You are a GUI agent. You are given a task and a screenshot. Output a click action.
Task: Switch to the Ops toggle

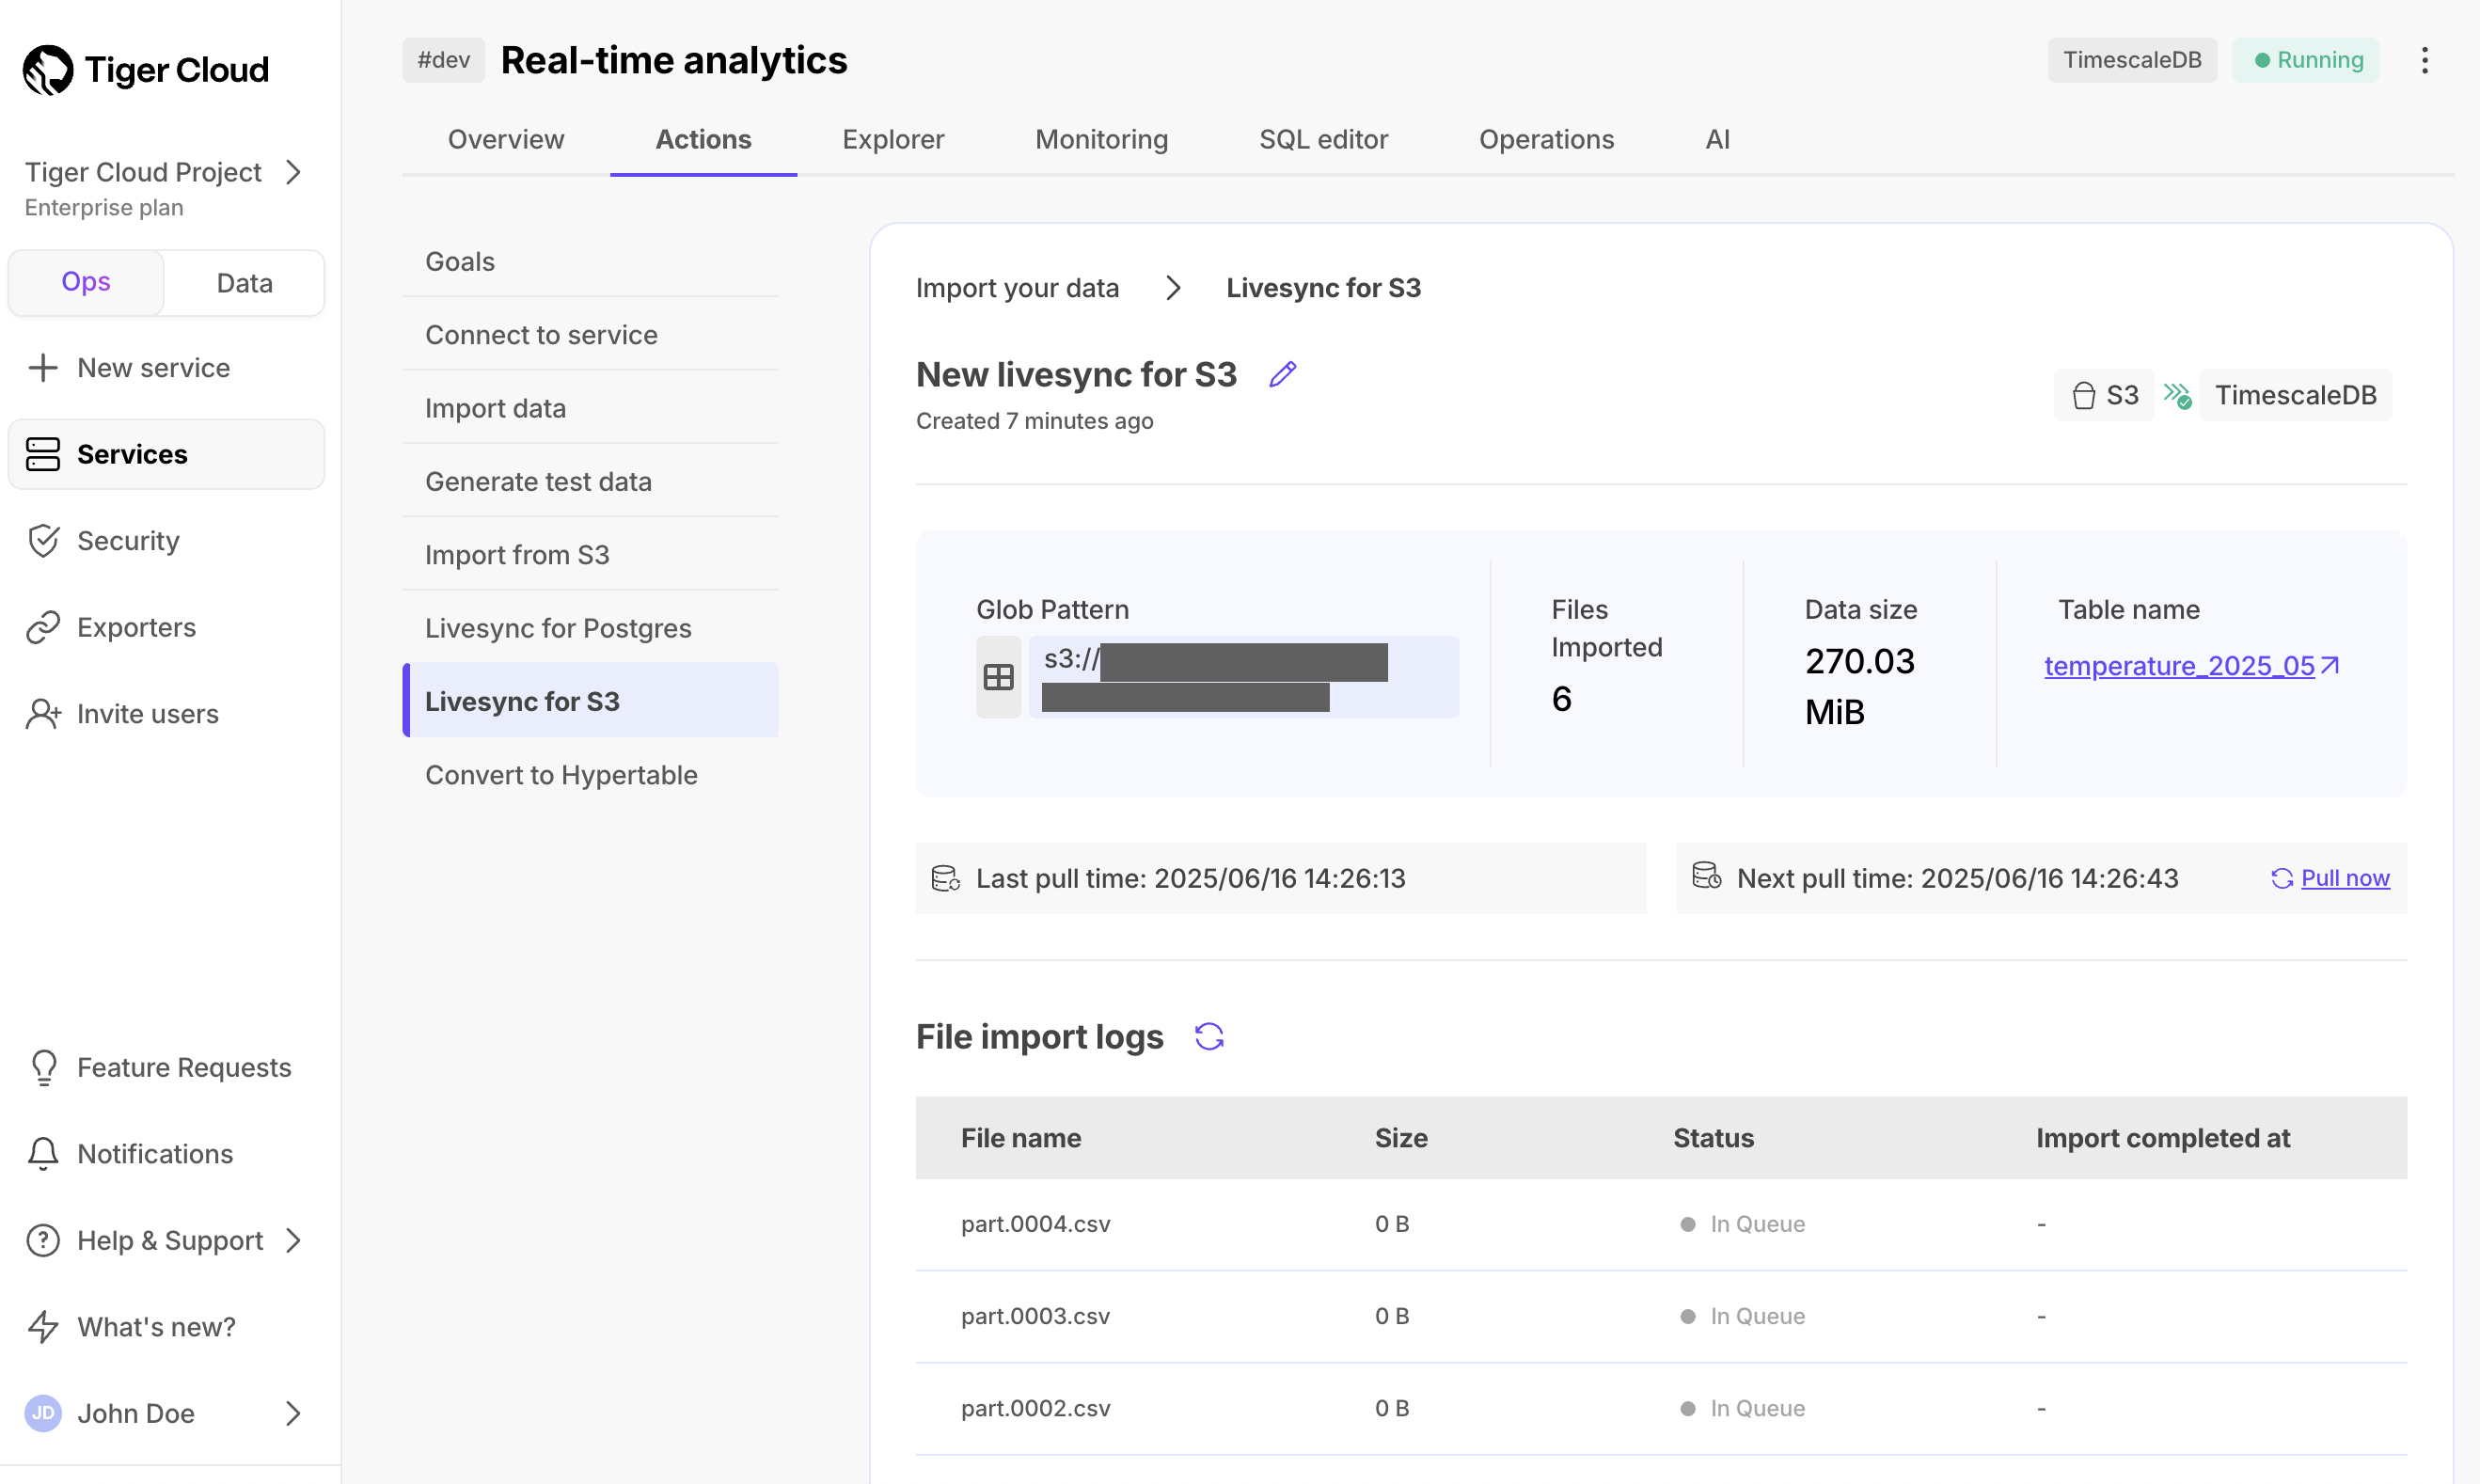tap(86, 283)
